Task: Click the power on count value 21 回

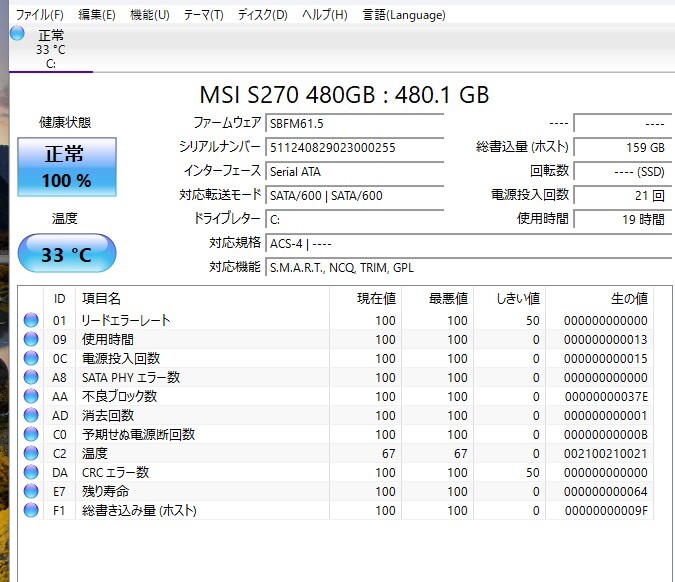Action: pos(622,196)
